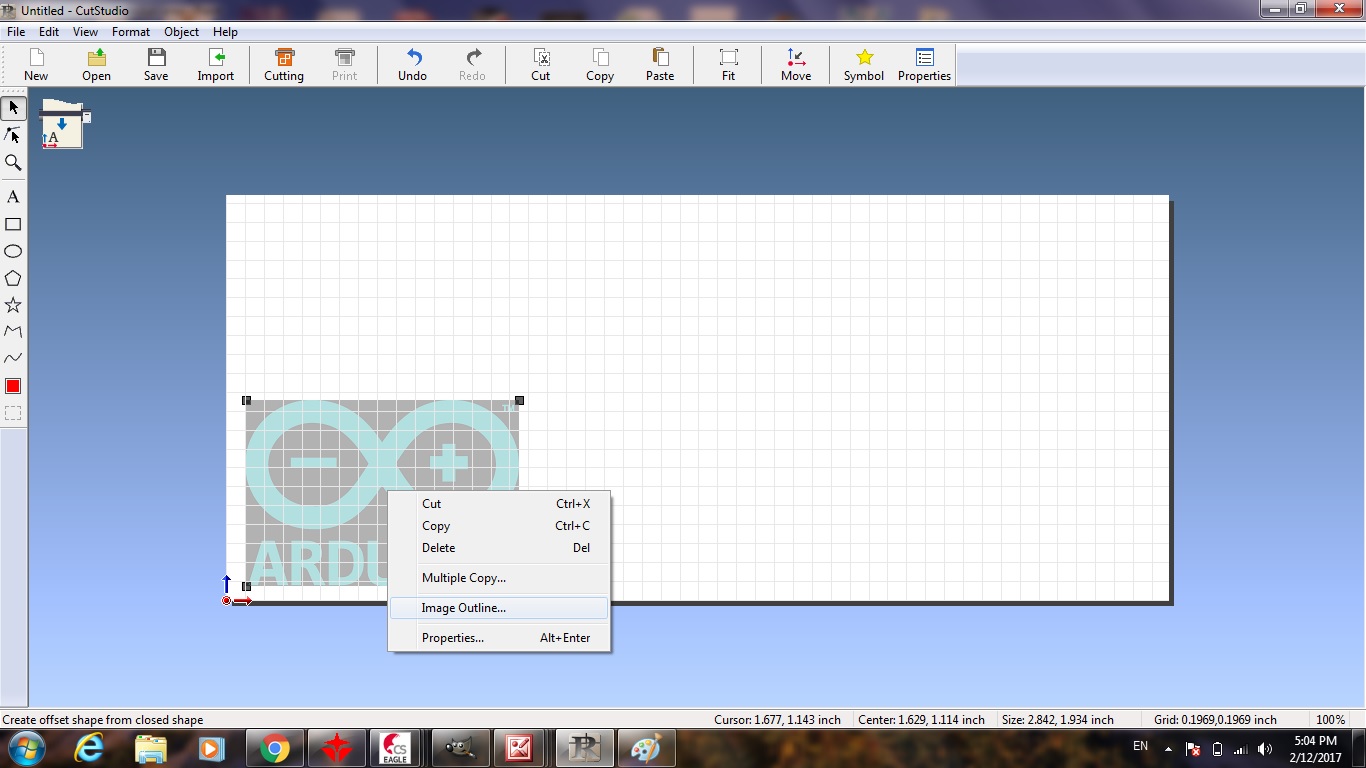
Task: Click the Save toolbar icon
Action: pyautogui.click(x=156, y=65)
